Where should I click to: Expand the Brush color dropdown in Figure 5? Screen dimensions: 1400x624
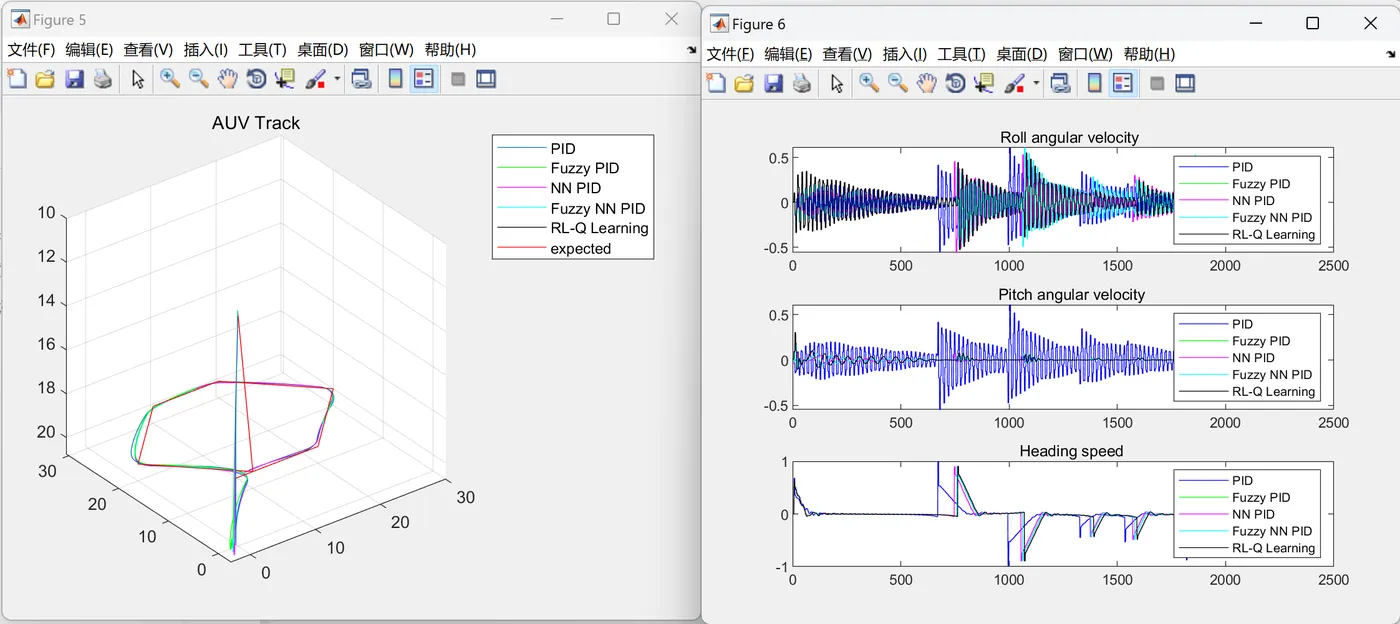tap(337, 79)
